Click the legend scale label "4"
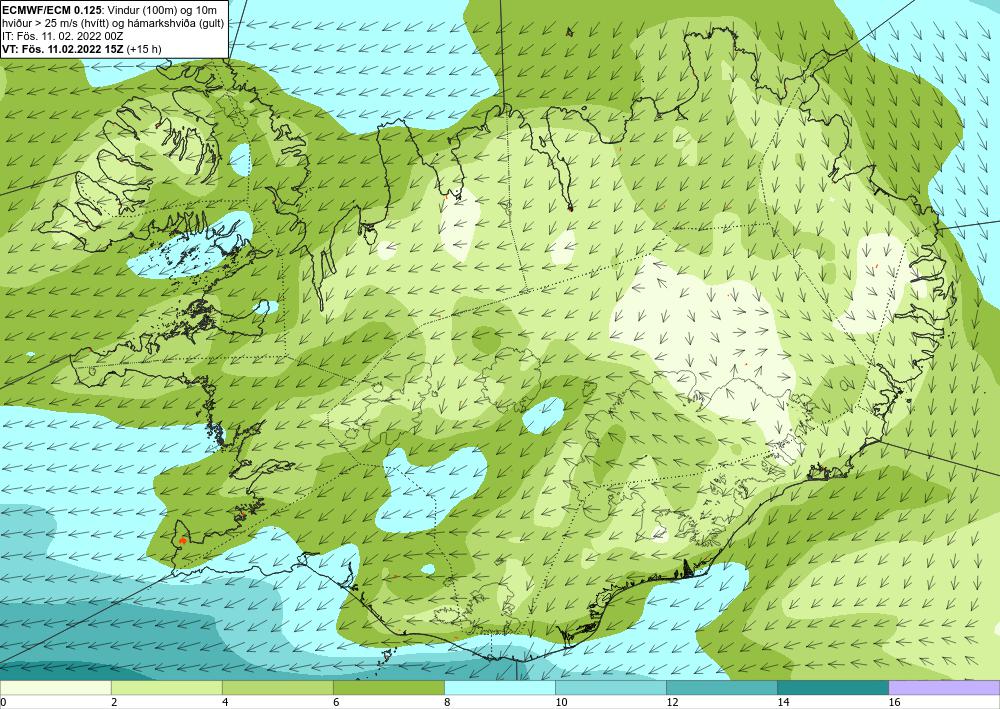The height and width of the screenshot is (709, 1000). (x=226, y=702)
